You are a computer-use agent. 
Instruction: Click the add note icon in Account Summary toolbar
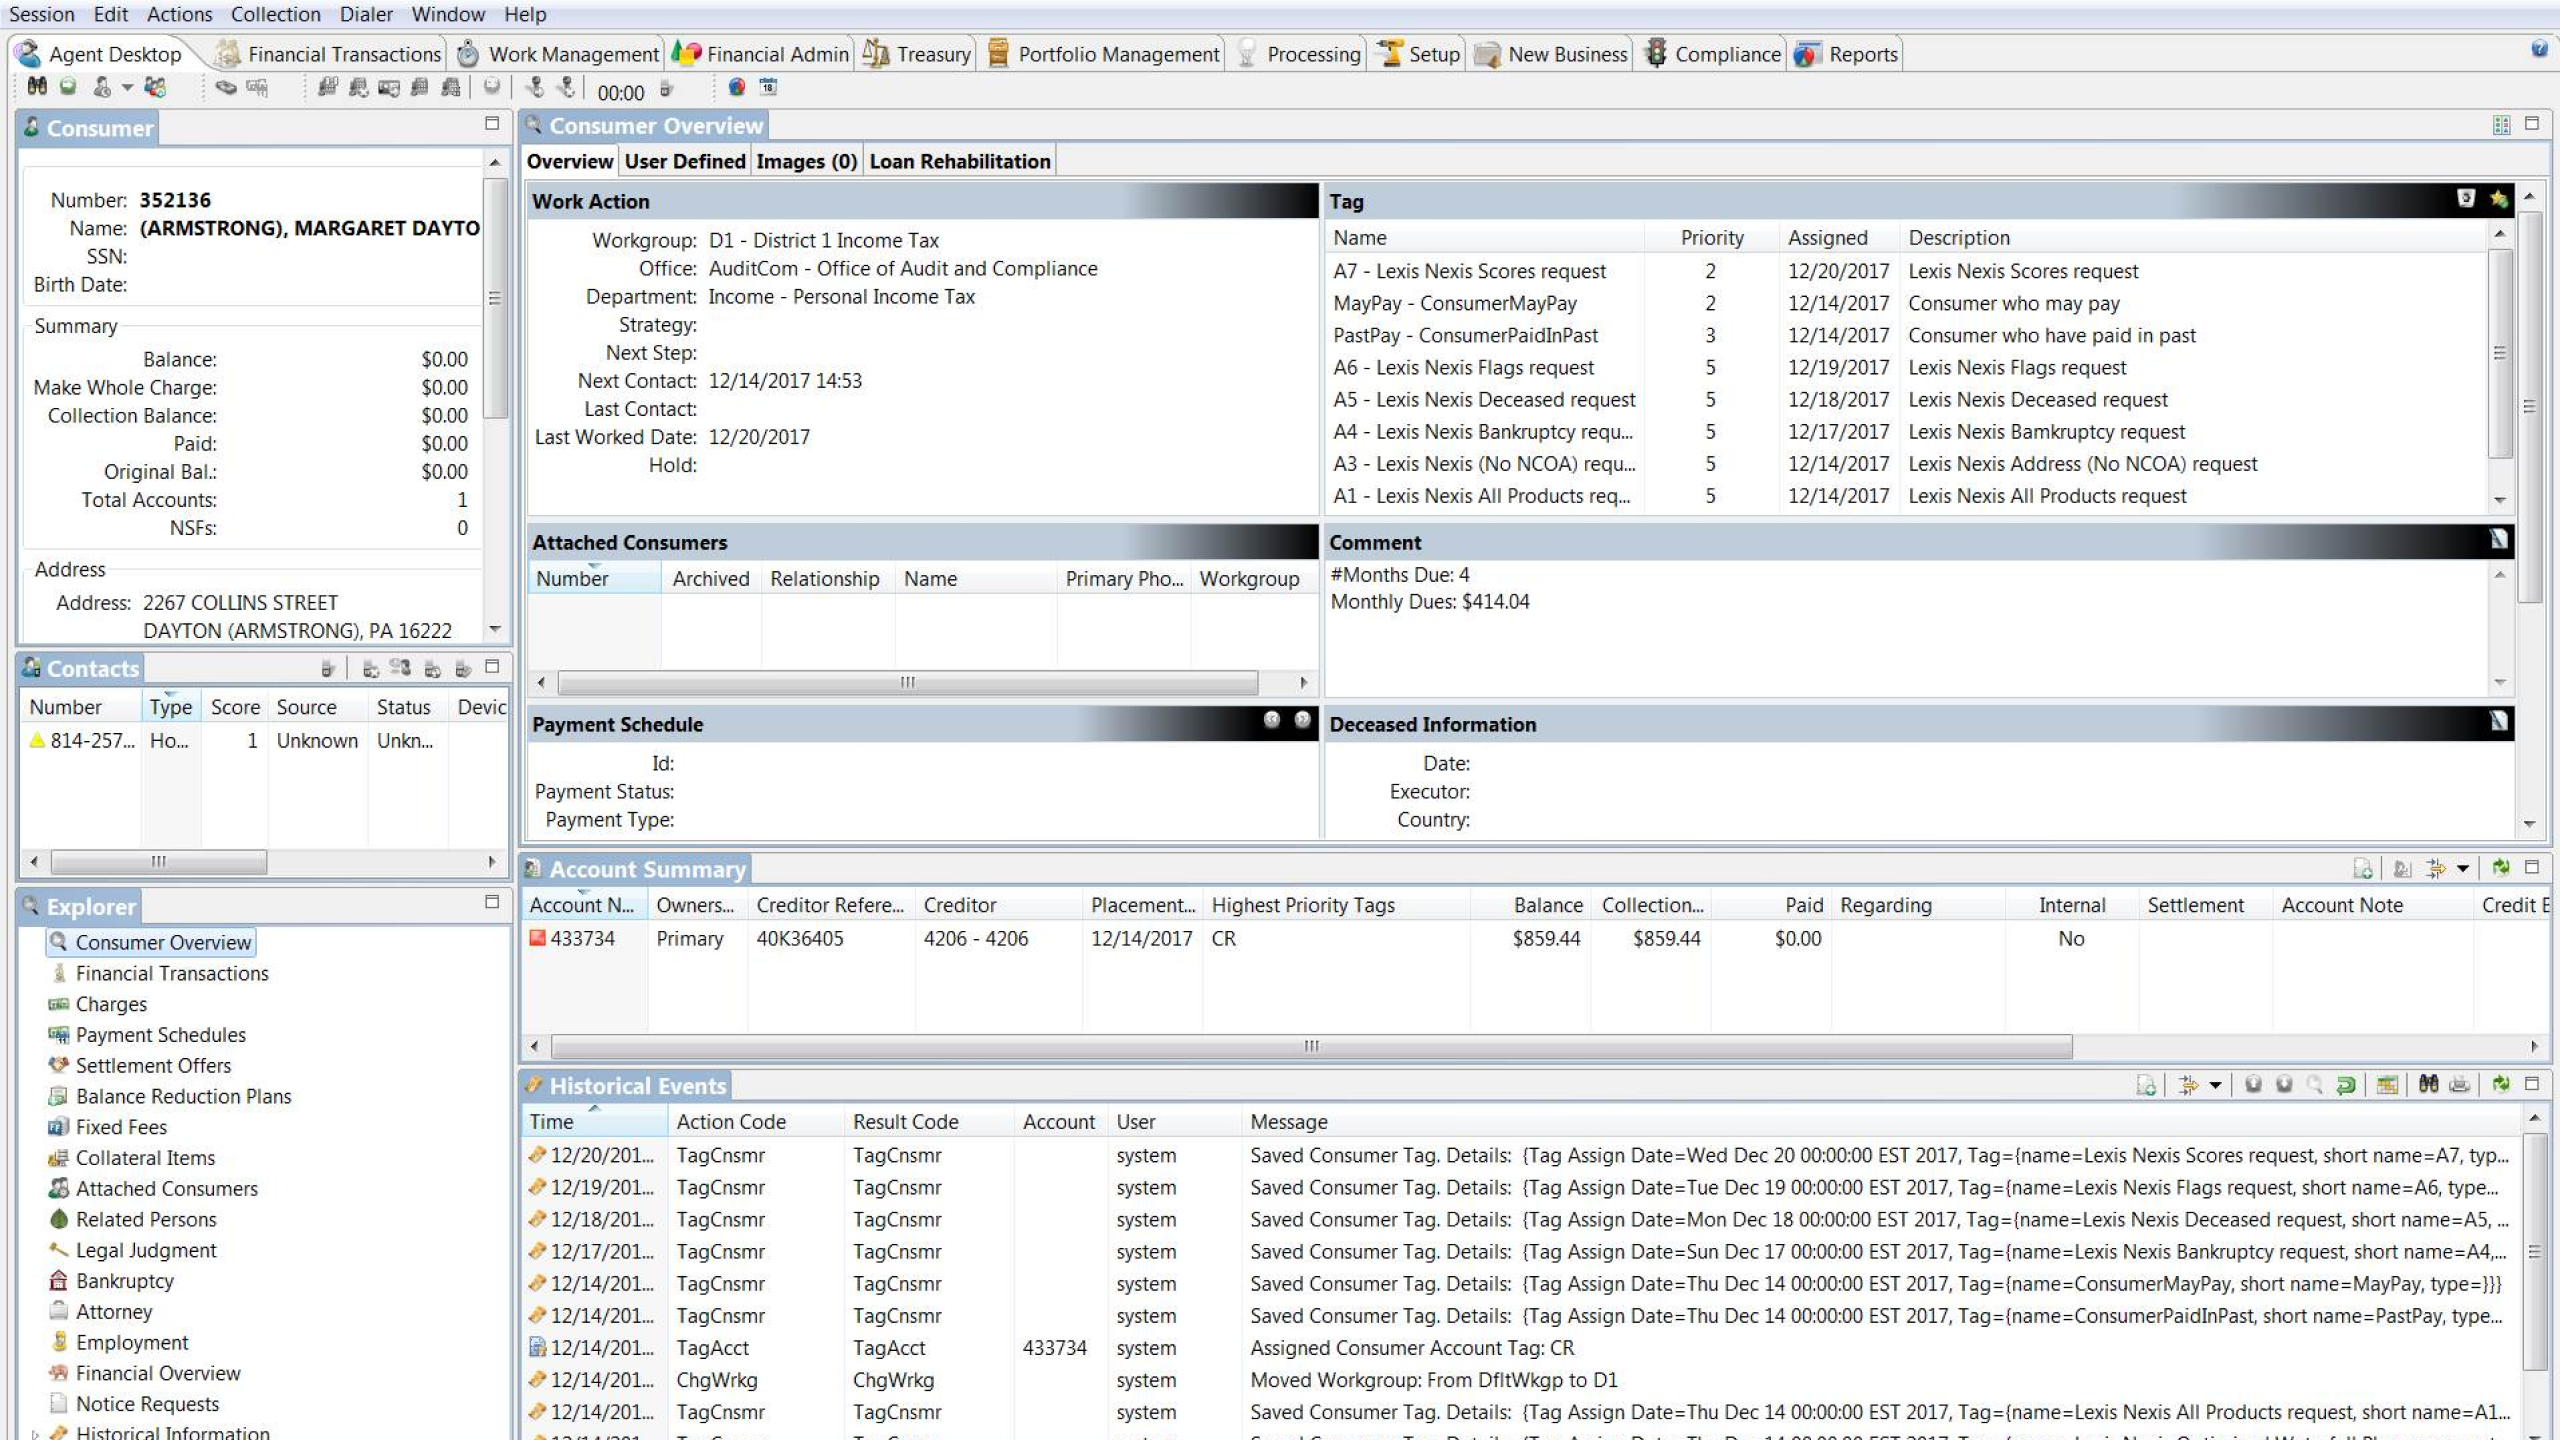coord(2362,868)
